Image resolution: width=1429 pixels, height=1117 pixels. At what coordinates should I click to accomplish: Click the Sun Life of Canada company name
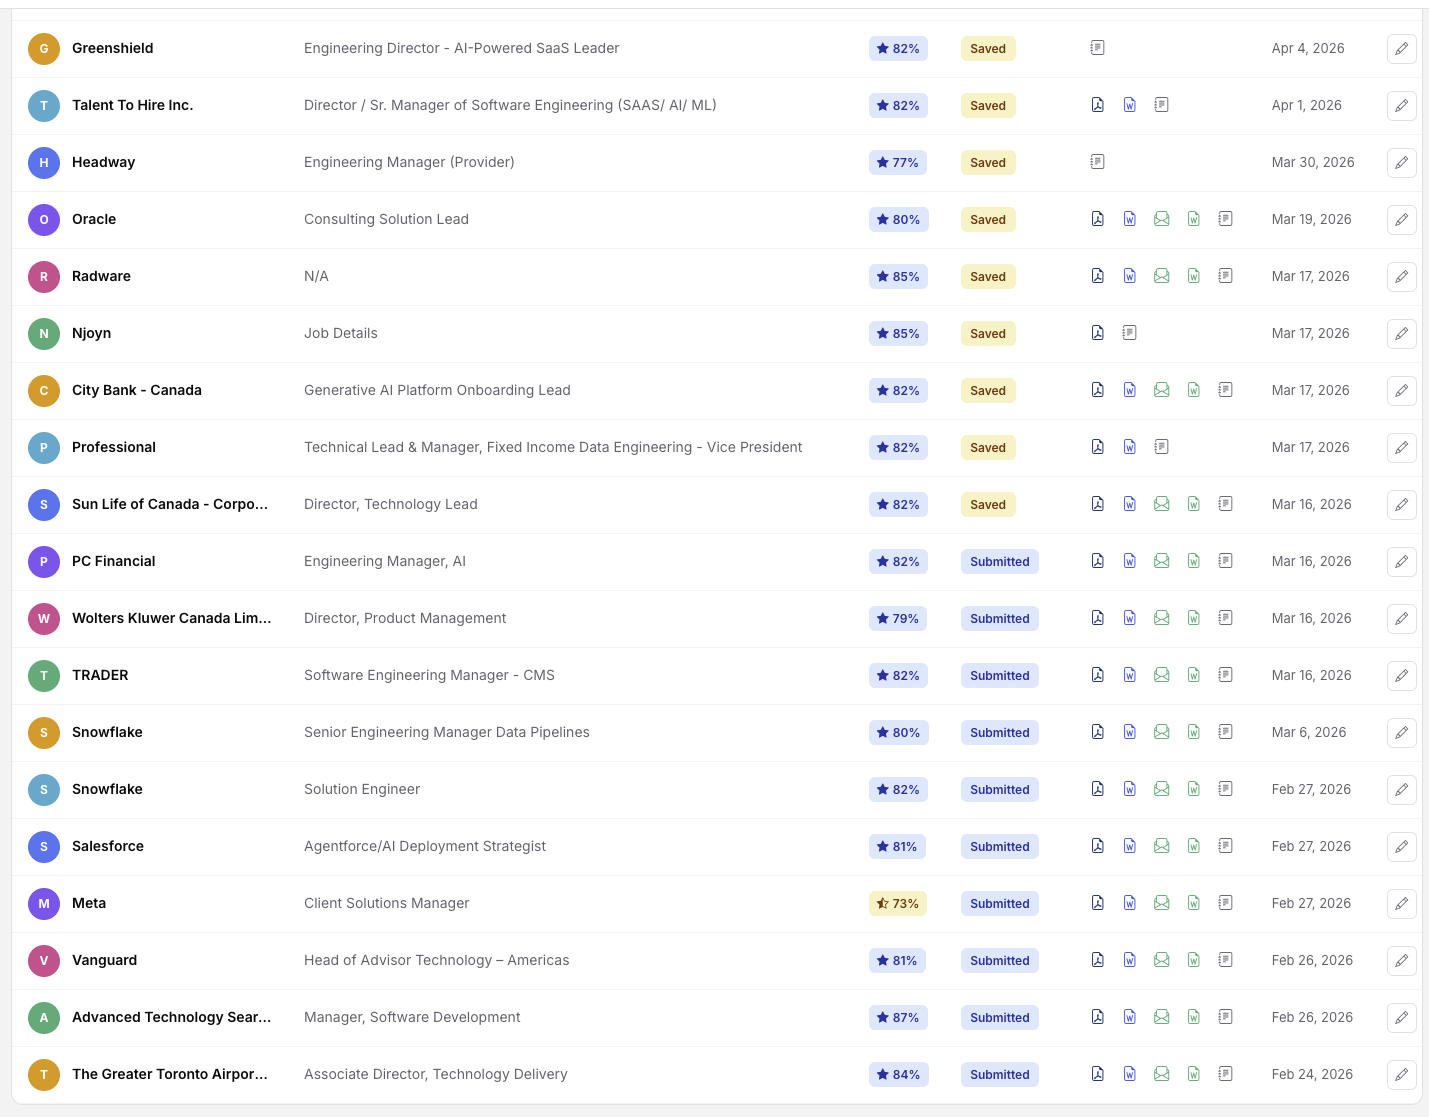(170, 504)
